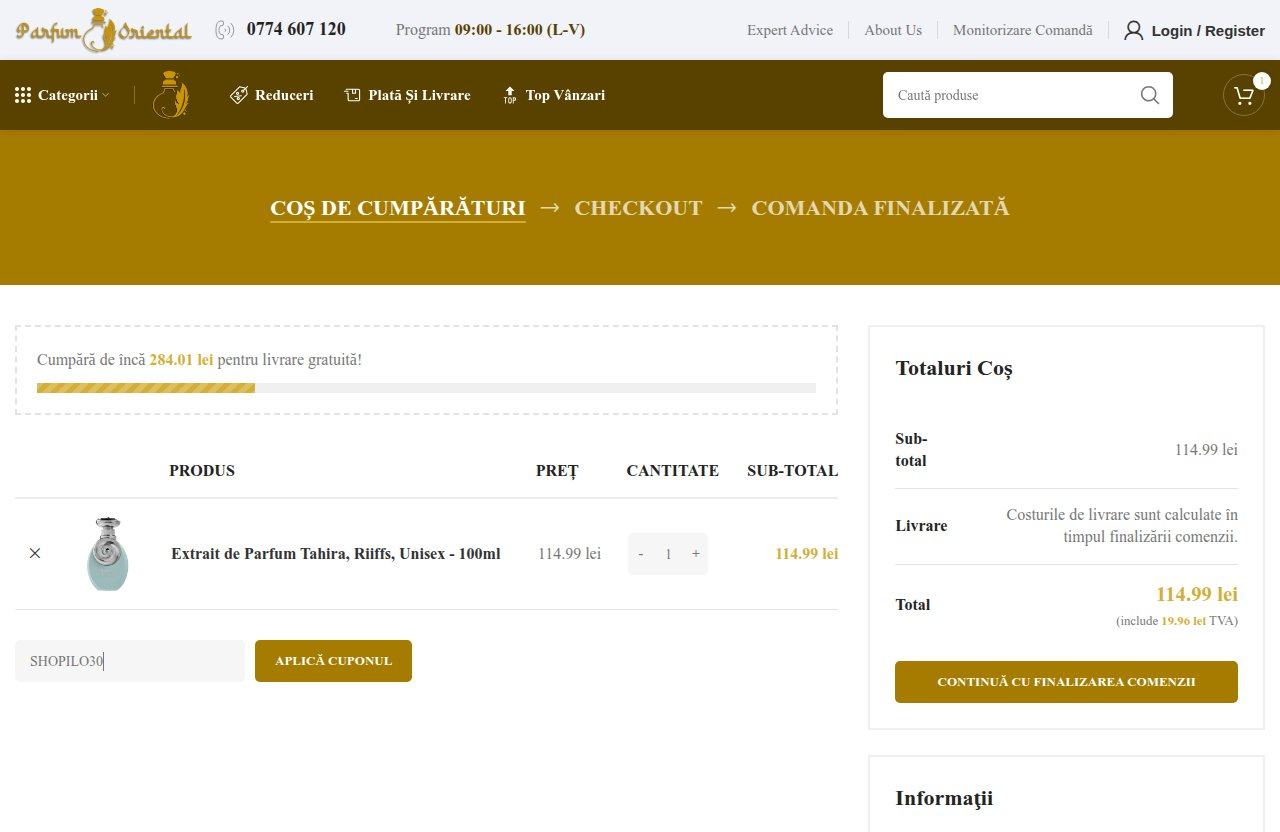The image size is (1280, 832).
Task: Apply coupon with Aplică Cuponul button
Action: click(333, 661)
